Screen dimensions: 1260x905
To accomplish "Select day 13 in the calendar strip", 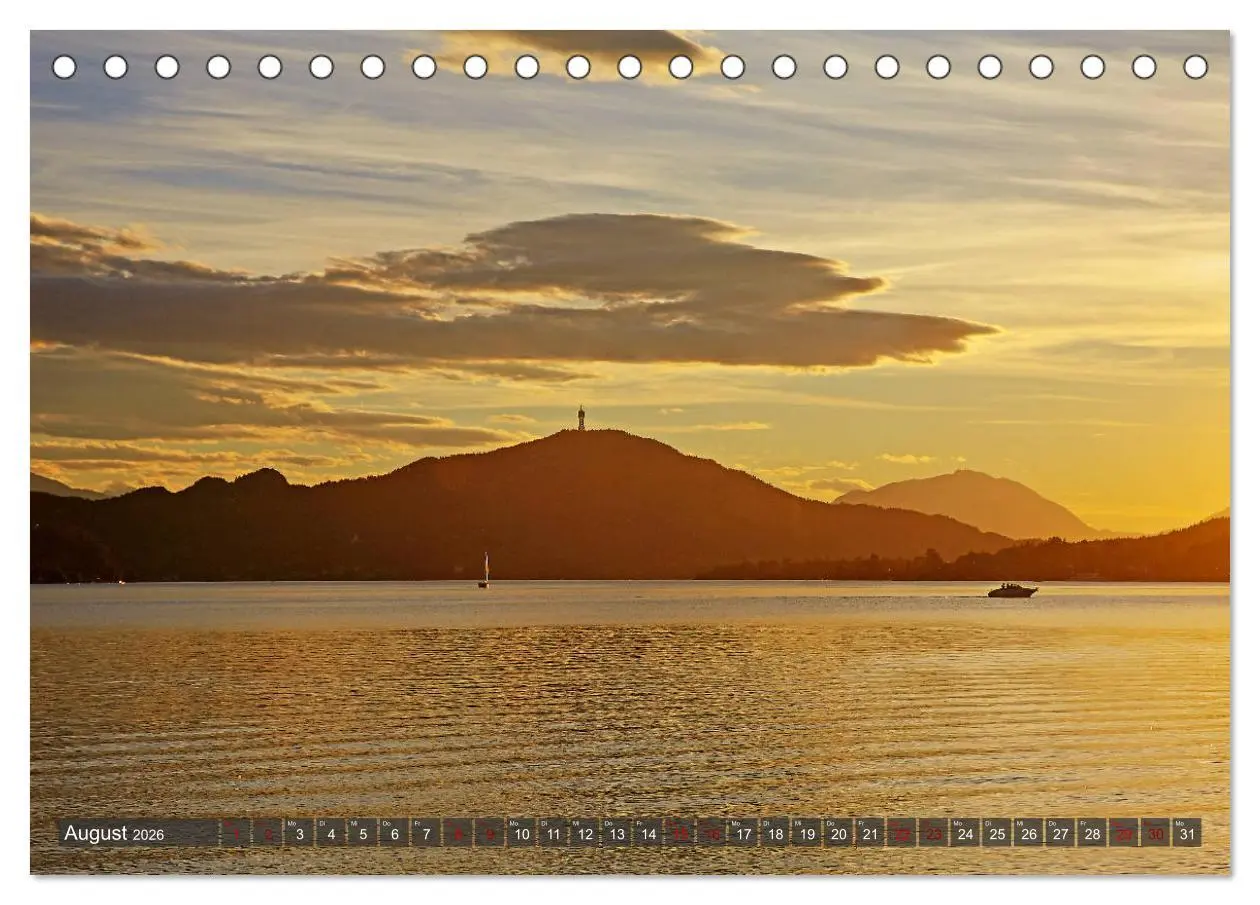I will pyautogui.click(x=617, y=833).
